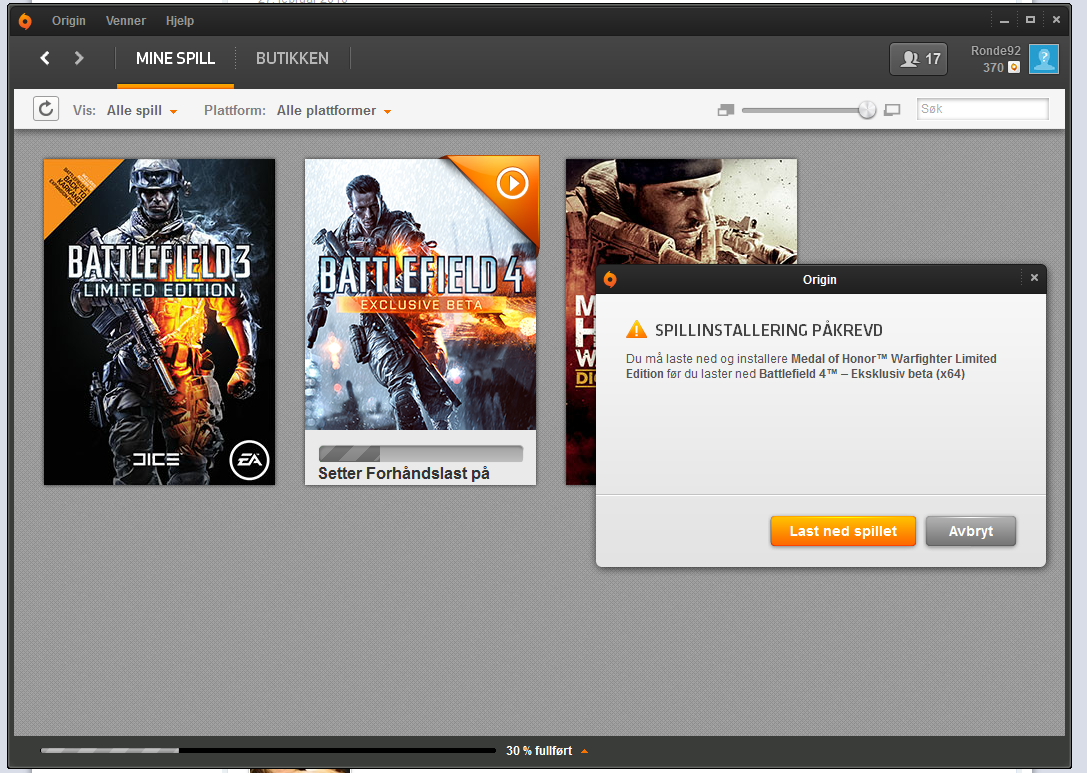This screenshot has height=773, width=1087.
Task: Click the 30 % fullført status text
Action: point(539,751)
